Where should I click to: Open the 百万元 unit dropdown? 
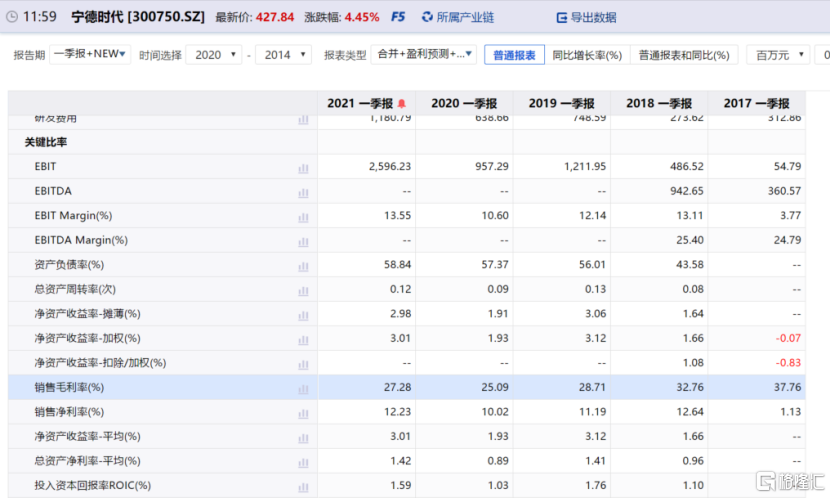click(x=778, y=55)
